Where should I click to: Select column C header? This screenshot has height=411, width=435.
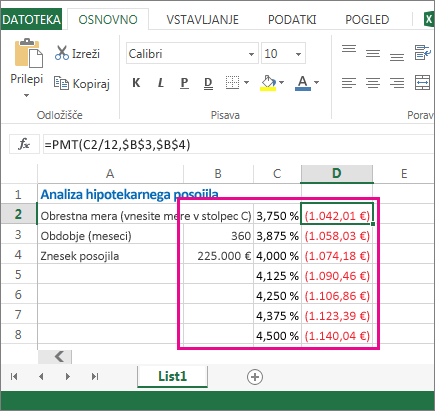[x=277, y=174]
